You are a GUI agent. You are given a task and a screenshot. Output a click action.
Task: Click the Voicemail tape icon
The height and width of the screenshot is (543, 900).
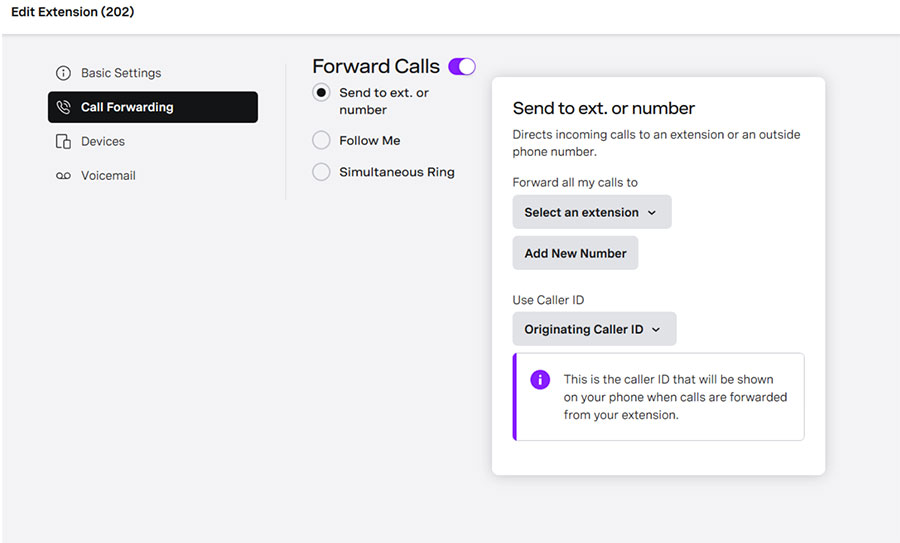pyautogui.click(x=63, y=176)
